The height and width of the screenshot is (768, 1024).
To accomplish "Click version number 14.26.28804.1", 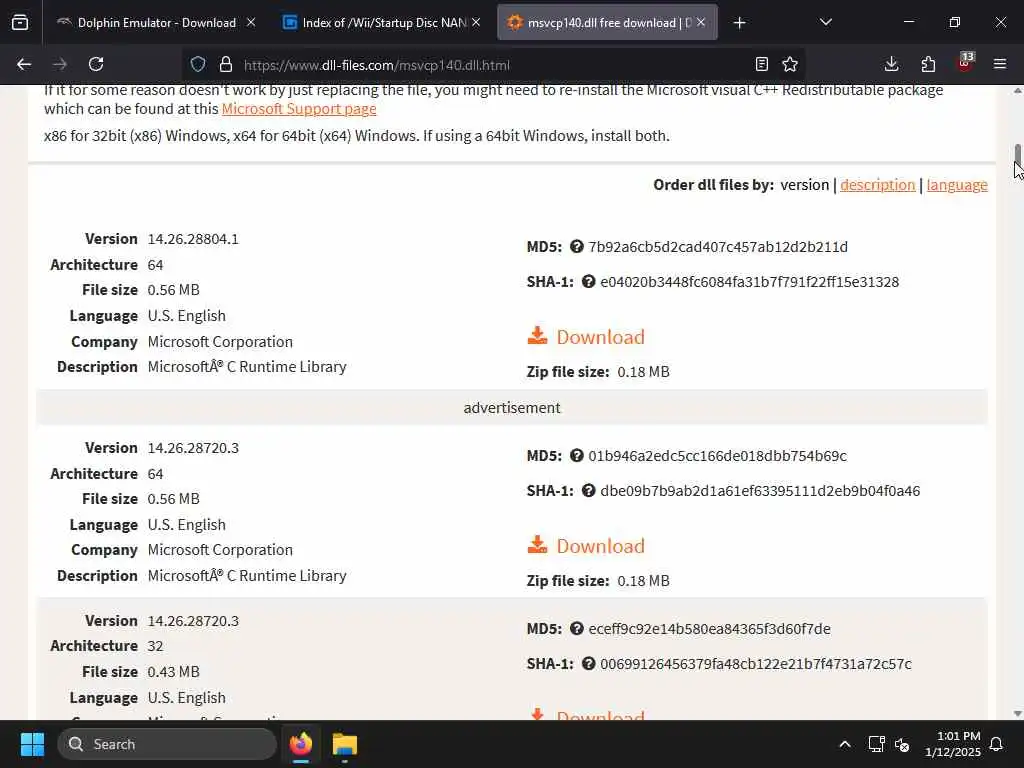I will [x=193, y=239].
